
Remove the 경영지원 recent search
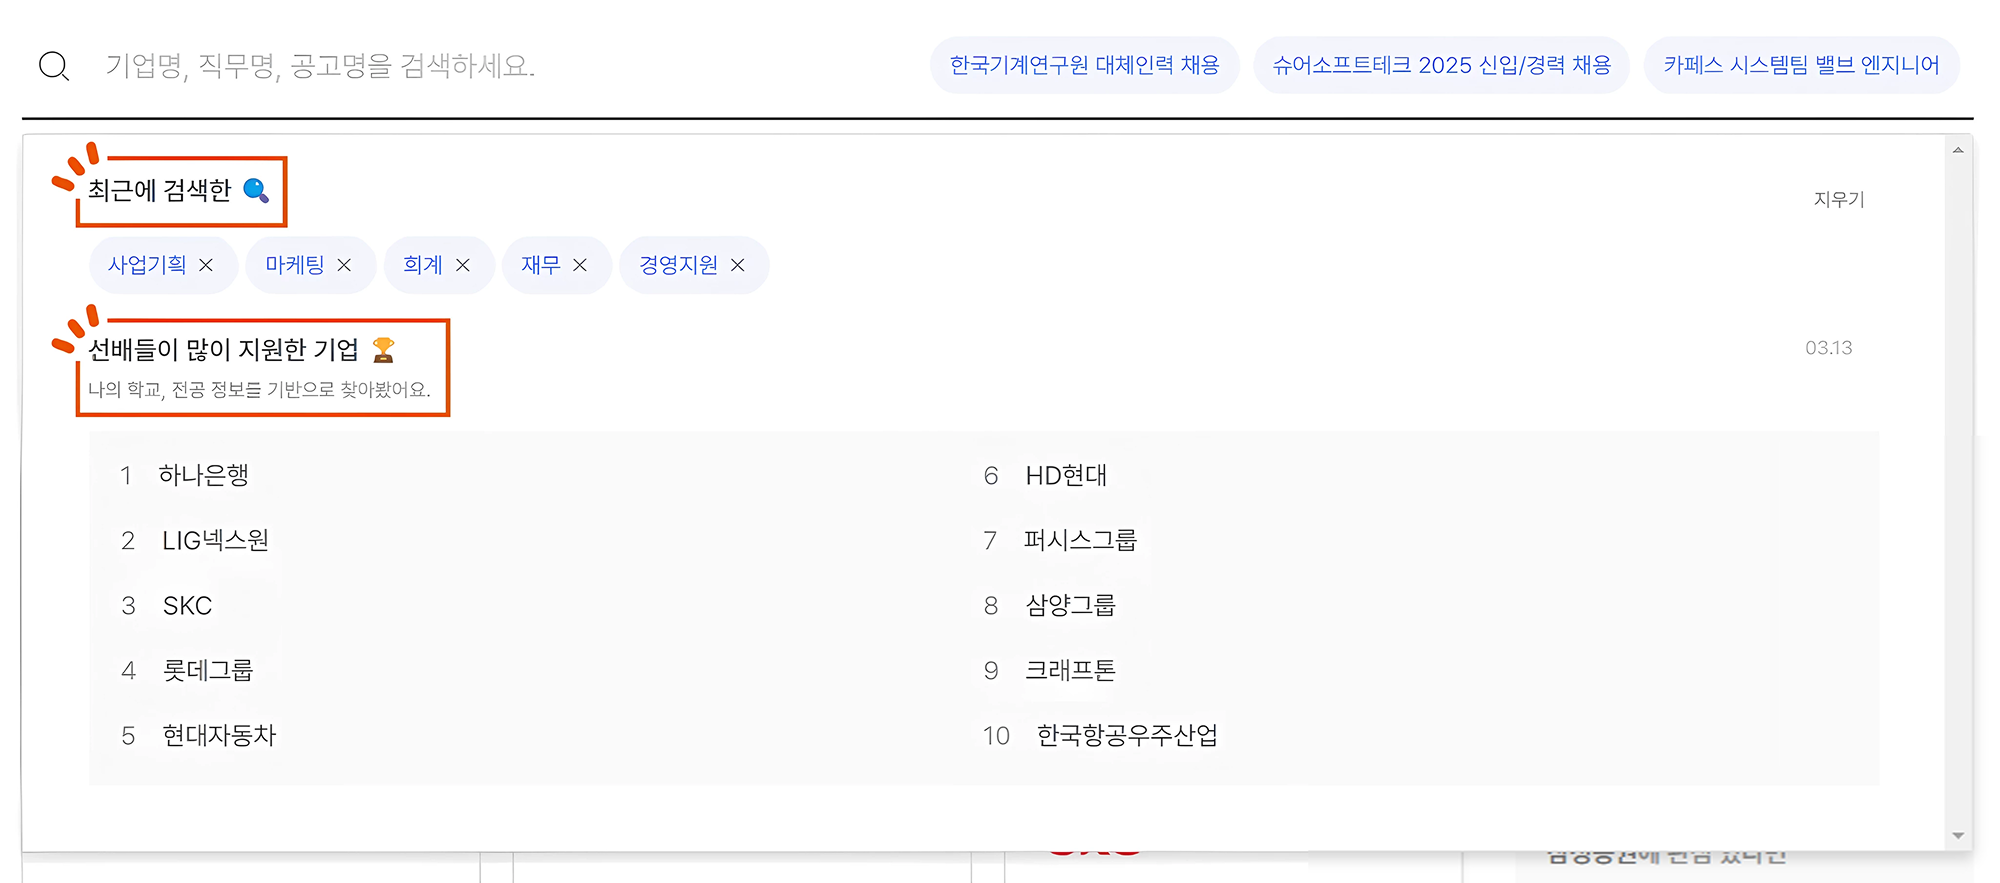point(738,265)
